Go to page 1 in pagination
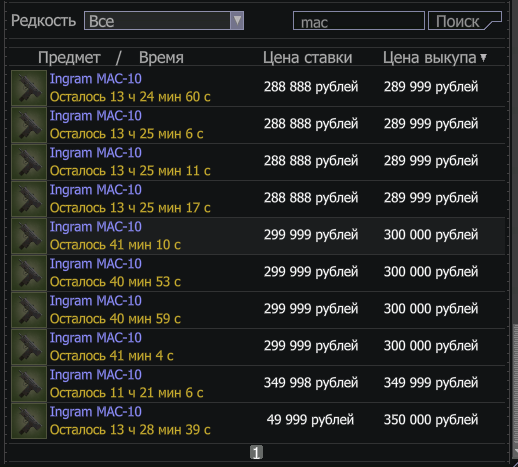Screen dimensions: 518x467 tap(256, 453)
